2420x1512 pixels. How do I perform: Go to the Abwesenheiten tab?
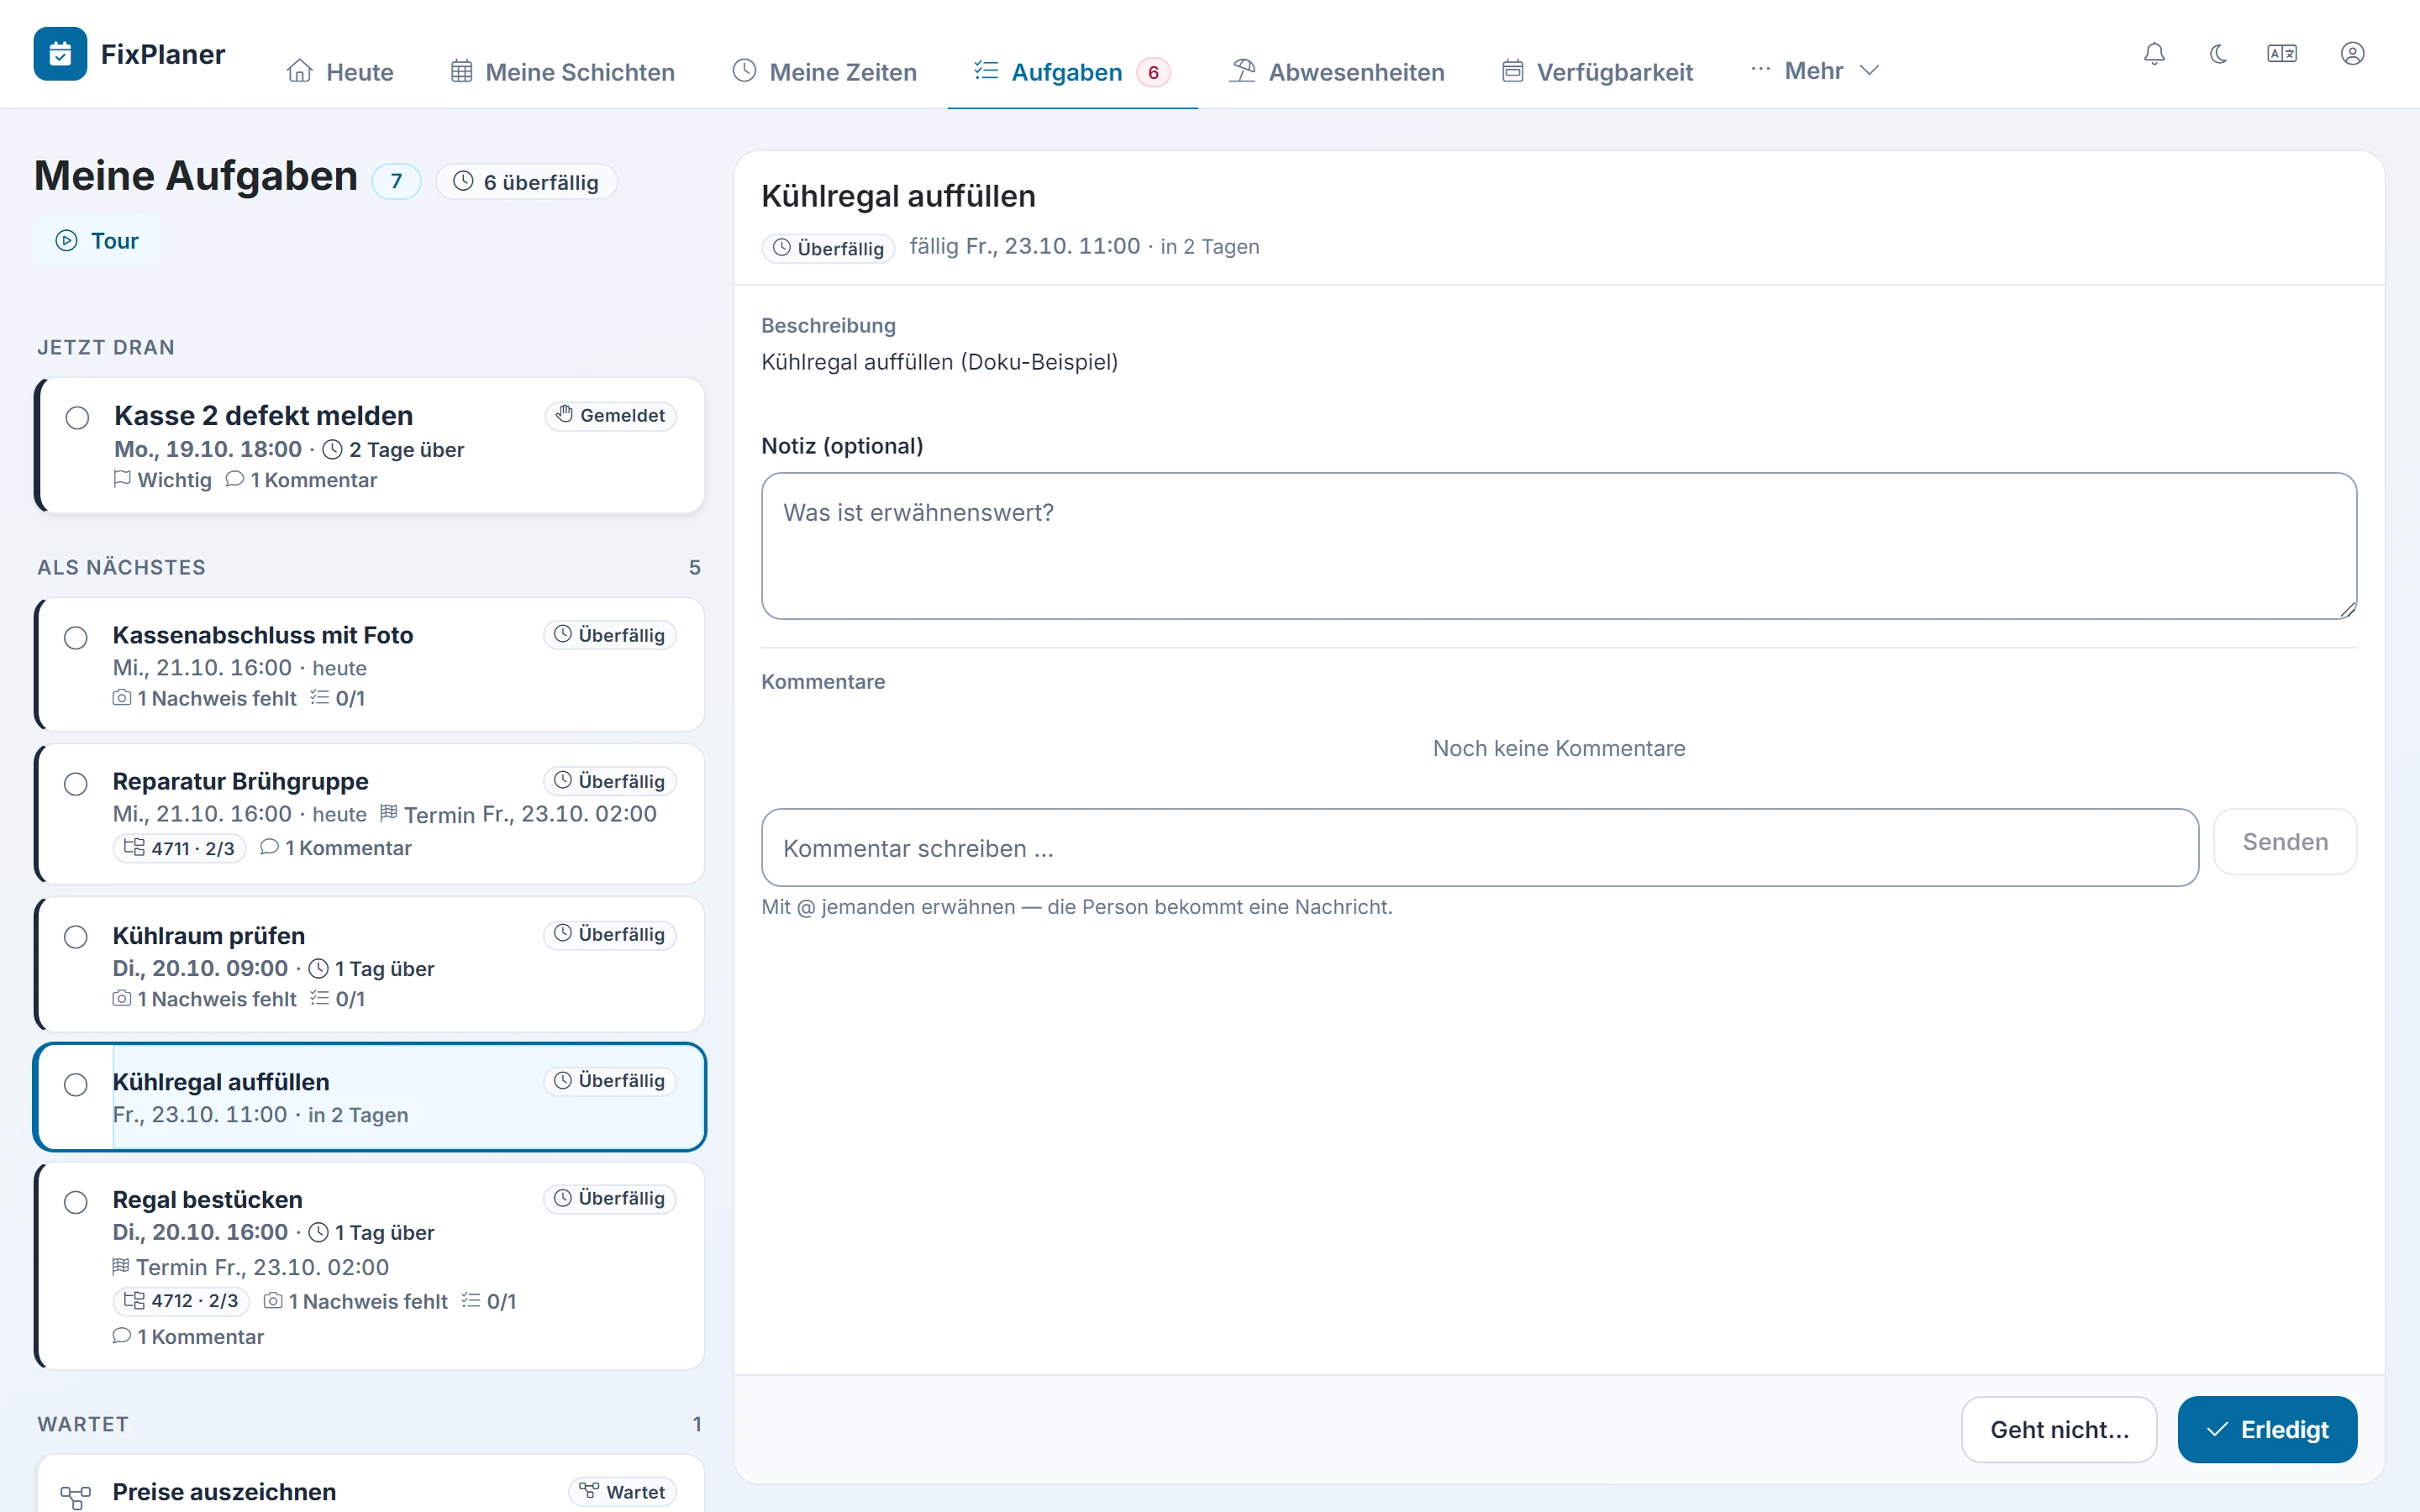[1337, 72]
